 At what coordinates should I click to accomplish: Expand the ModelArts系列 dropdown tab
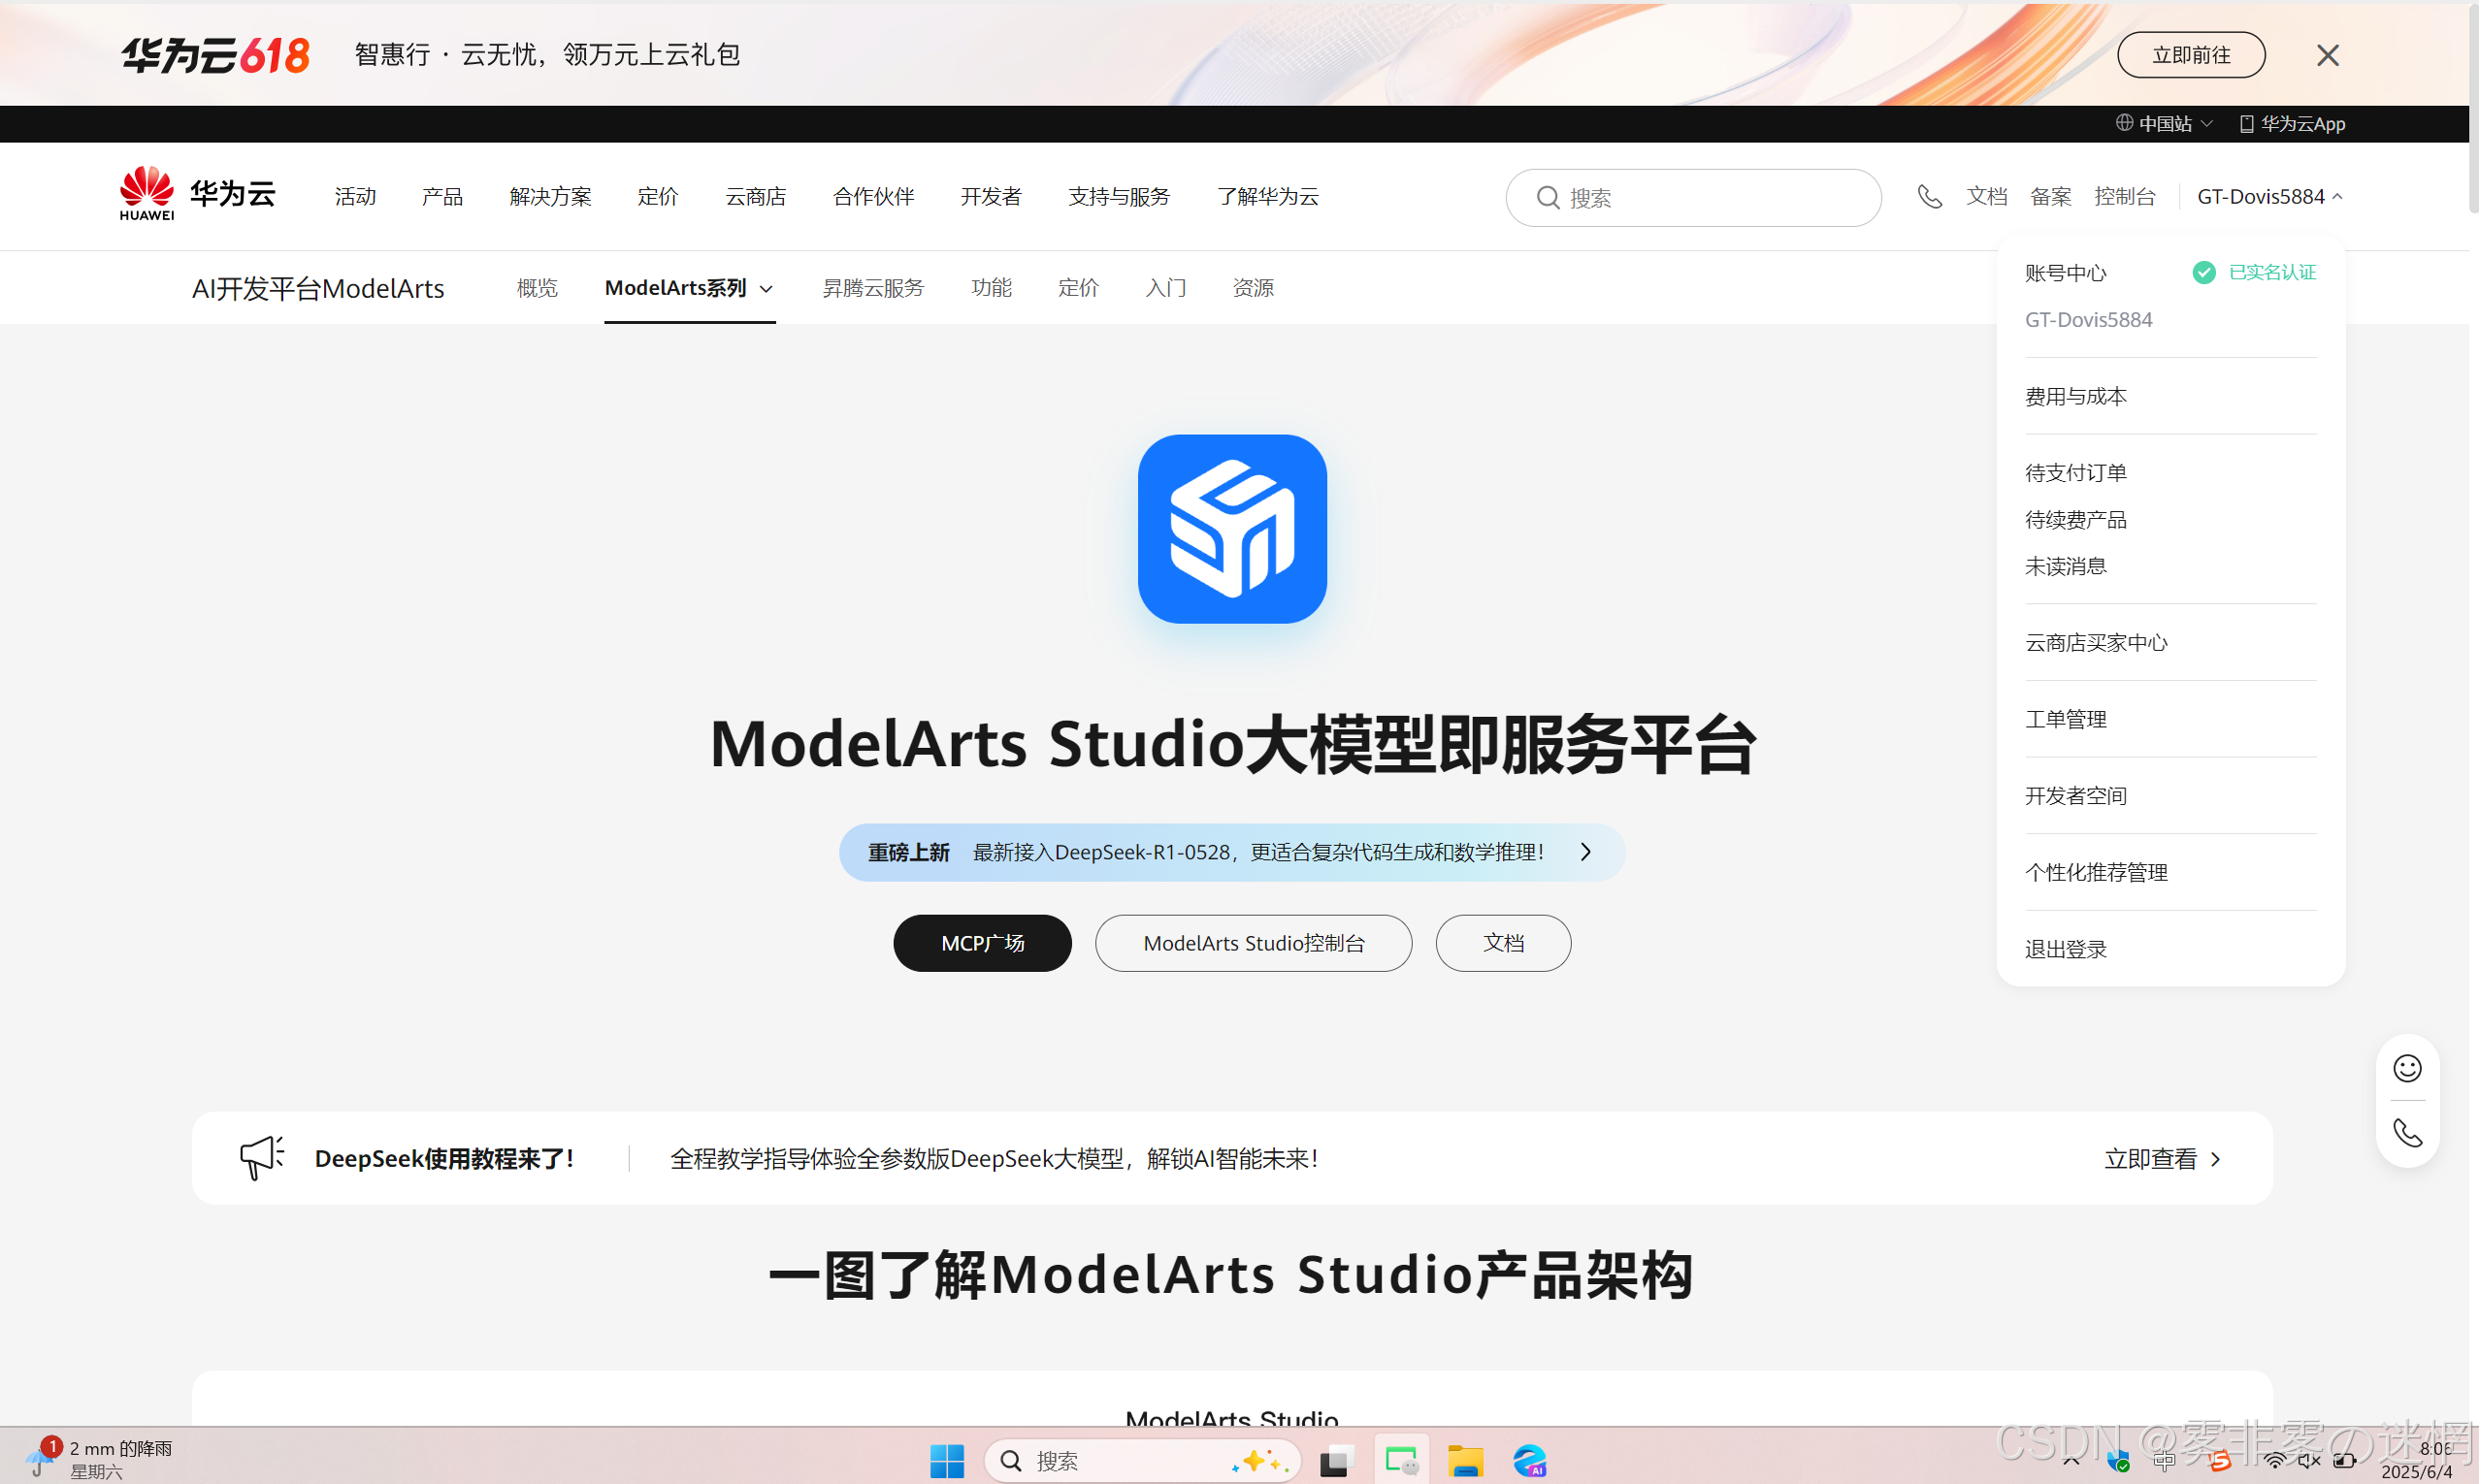pyautogui.click(x=688, y=288)
